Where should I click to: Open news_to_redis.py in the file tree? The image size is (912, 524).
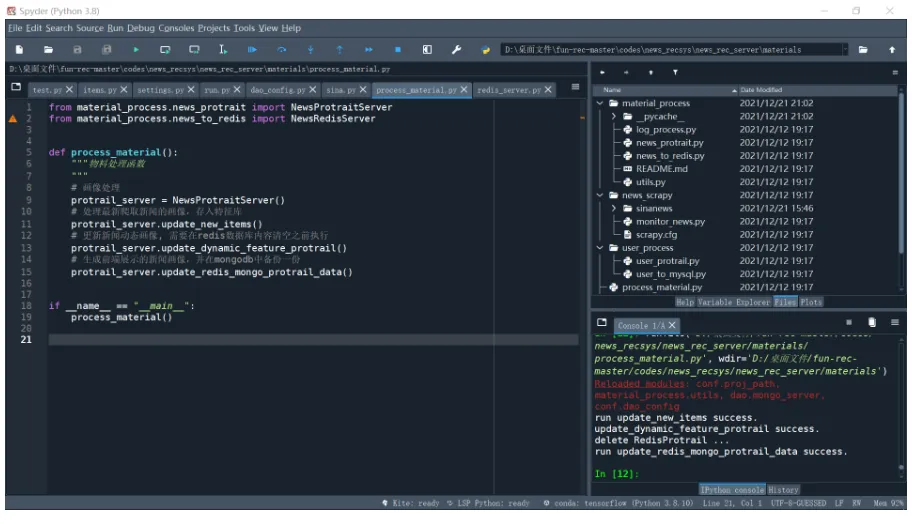pos(670,156)
